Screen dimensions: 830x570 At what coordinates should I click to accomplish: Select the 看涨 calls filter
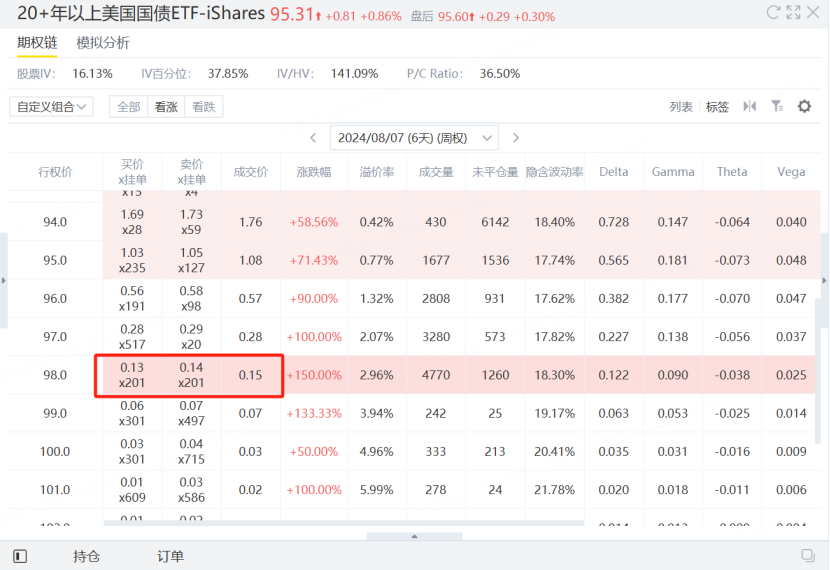pyautogui.click(x=166, y=106)
